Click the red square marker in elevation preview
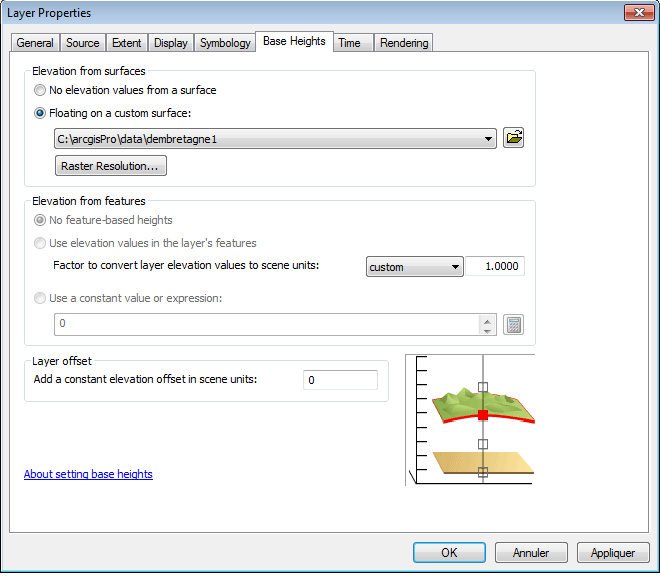Image resolution: width=660 pixels, height=576 pixels. (483, 414)
